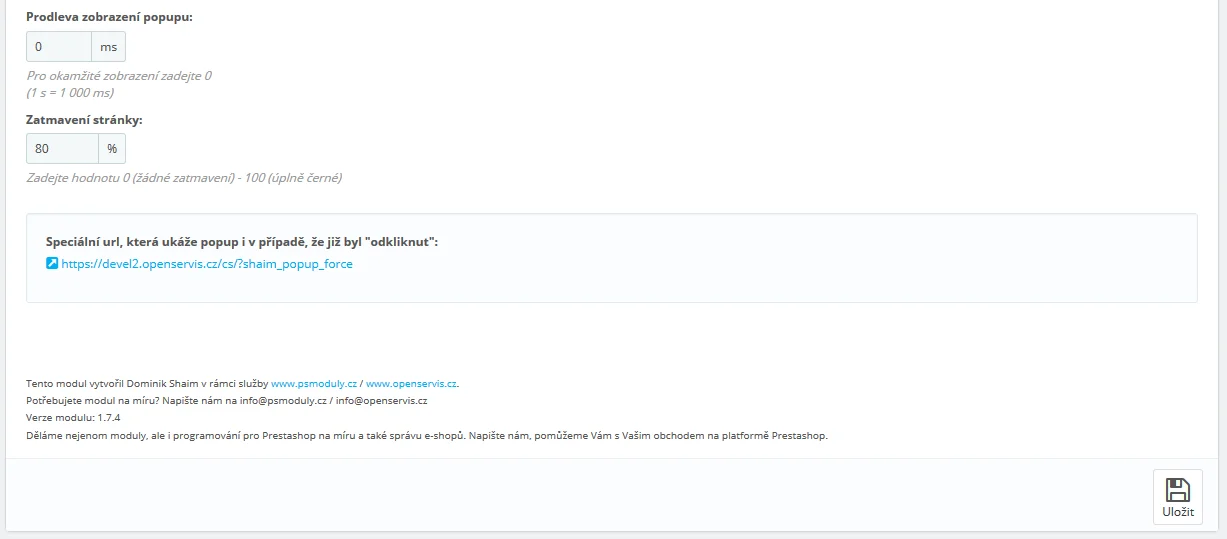Viewport: 1227px width, 539px height.
Task: Open the shaim_popup_force special URL link
Action: coord(207,264)
